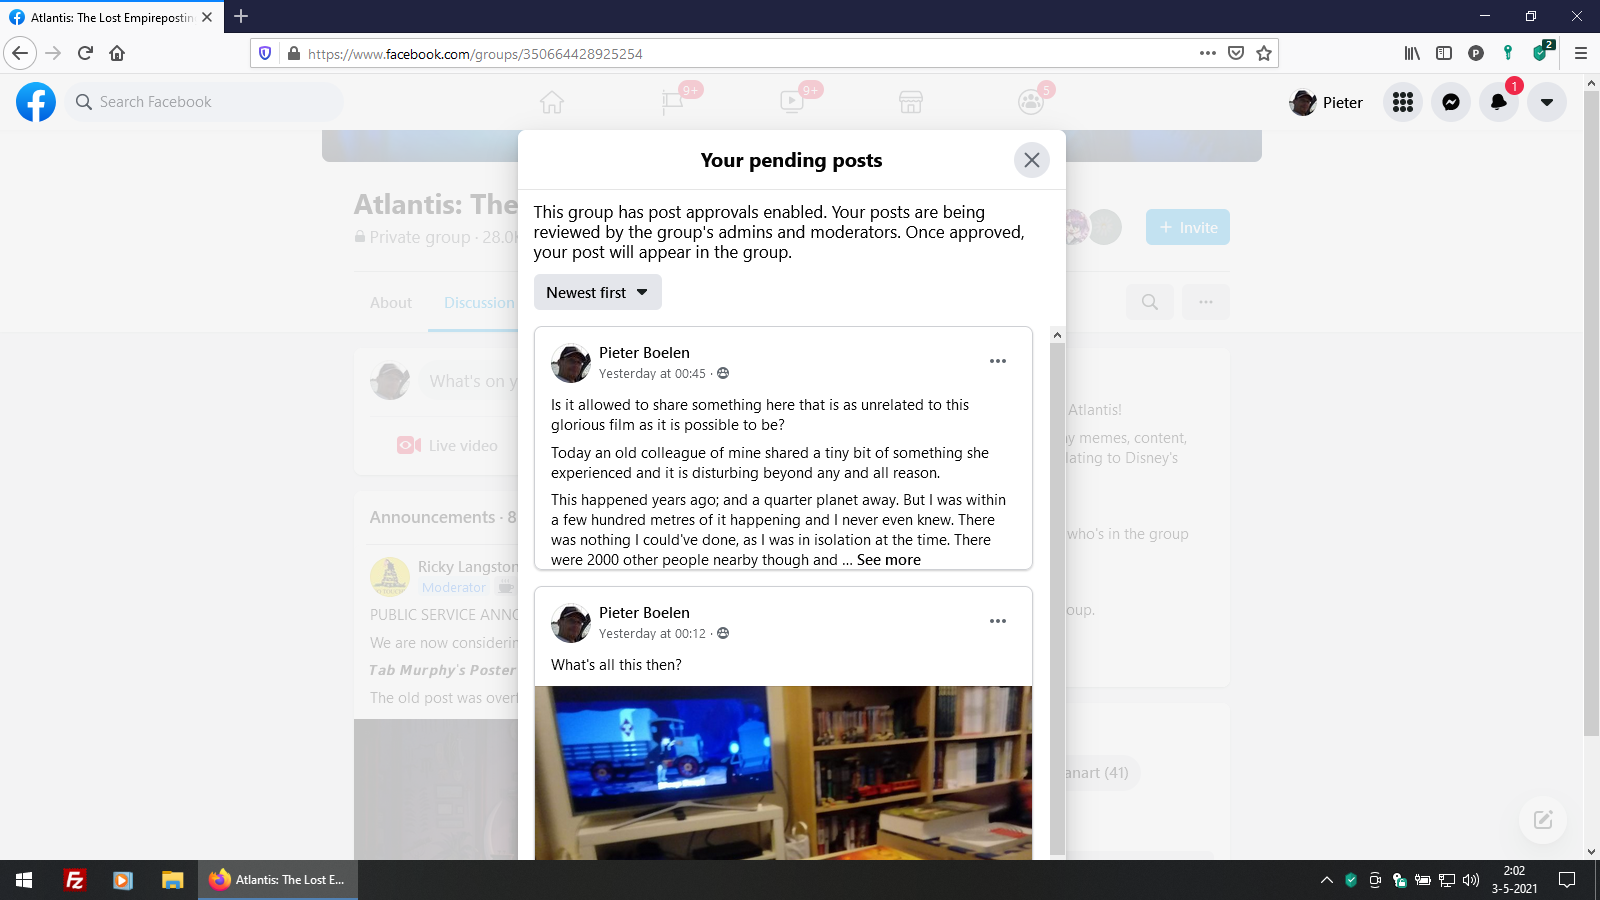Click Yesterday at 00:12 timestamp
This screenshot has height=900, width=1600.
(652, 634)
